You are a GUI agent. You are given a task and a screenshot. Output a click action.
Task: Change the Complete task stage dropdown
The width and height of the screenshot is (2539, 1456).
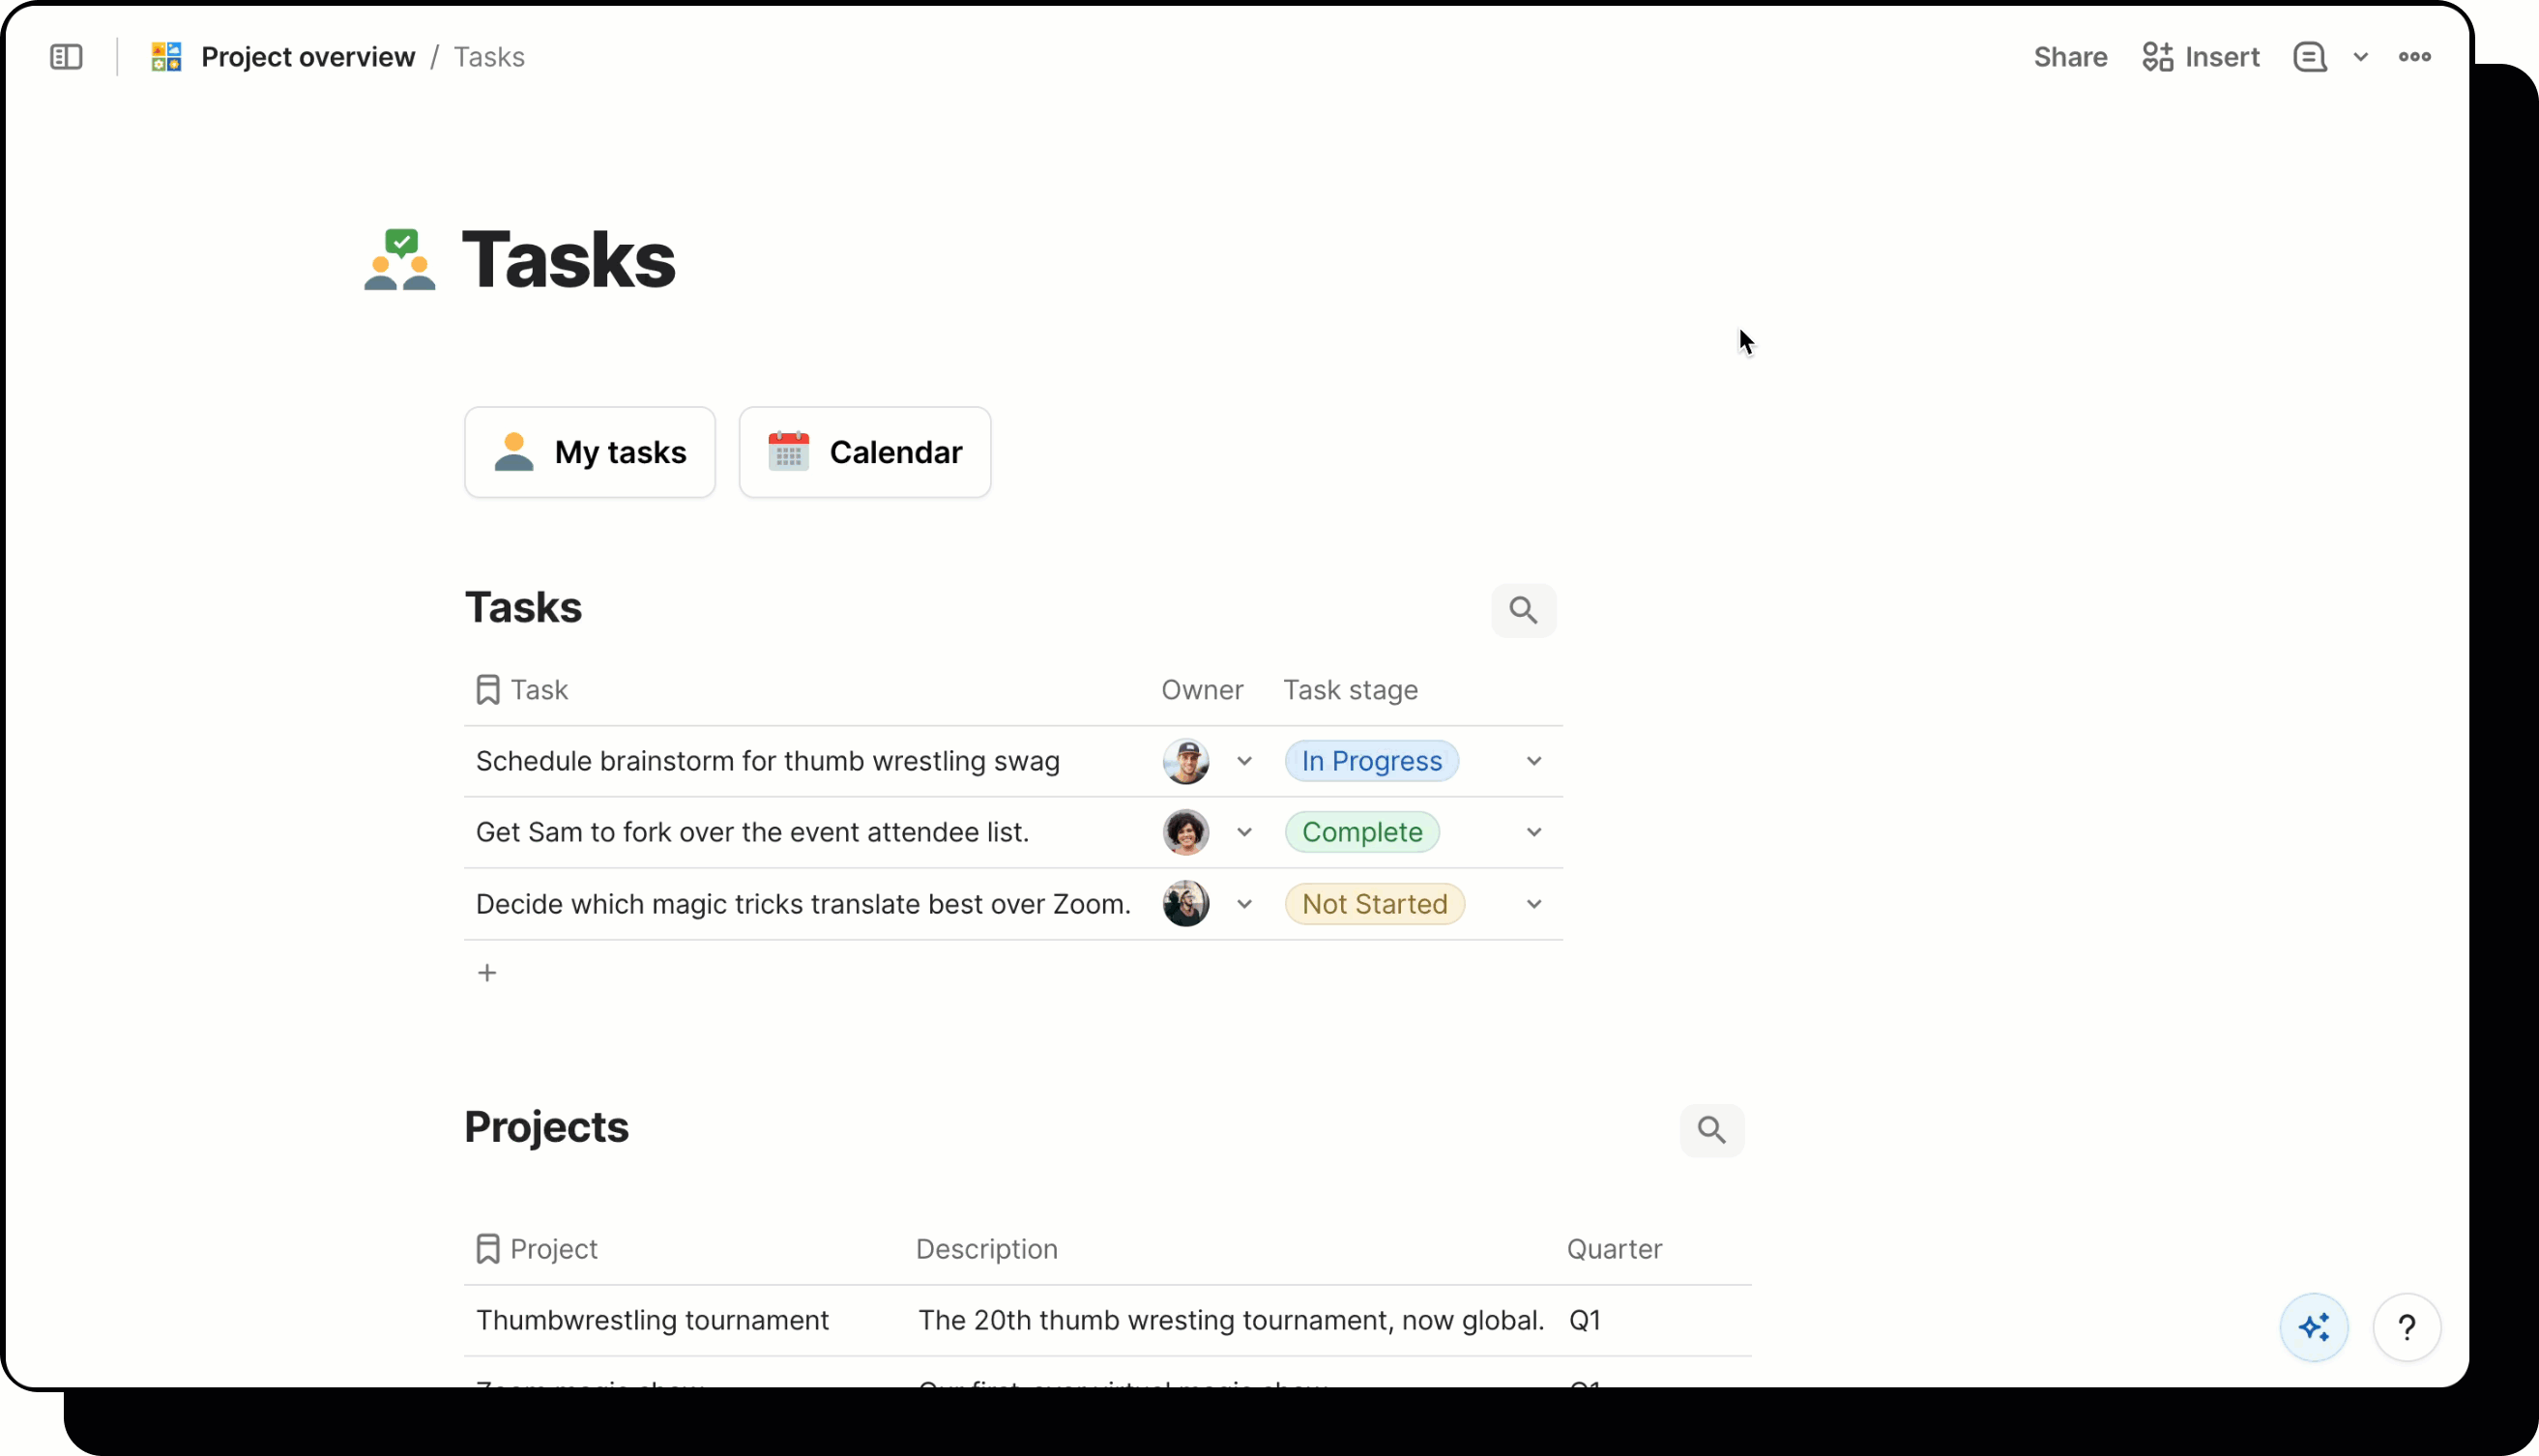tap(1533, 832)
